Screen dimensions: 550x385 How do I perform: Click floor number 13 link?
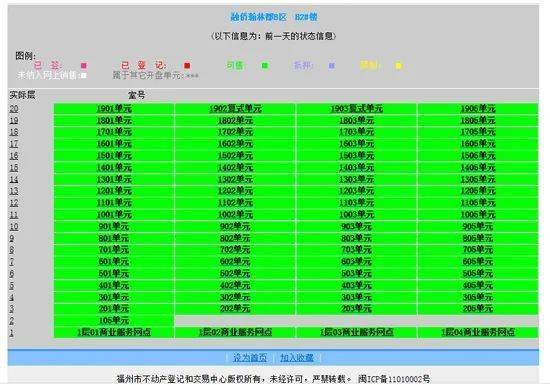14,191
